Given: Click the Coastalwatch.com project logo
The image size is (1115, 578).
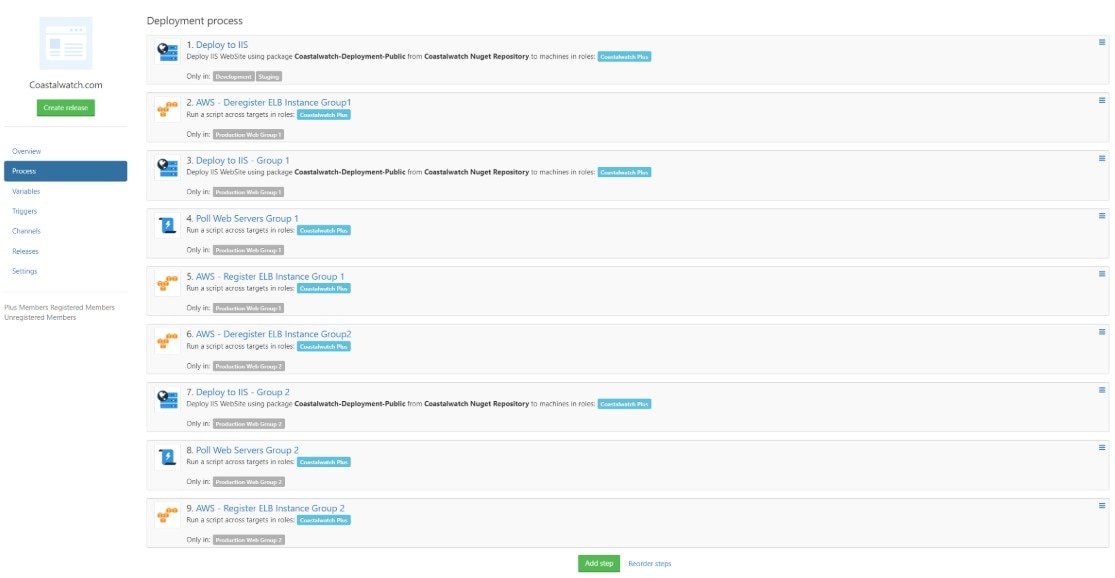Looking at the screenshot, I should point(64,41).
